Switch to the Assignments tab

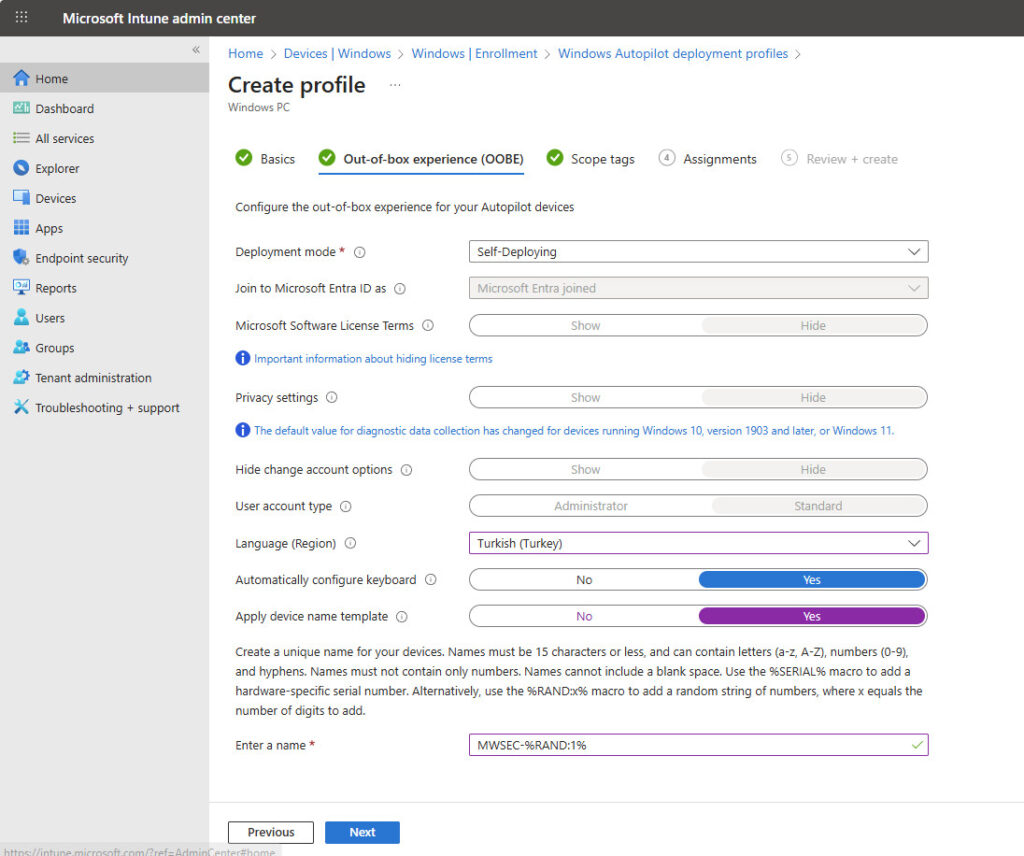(x=719, y=159)
